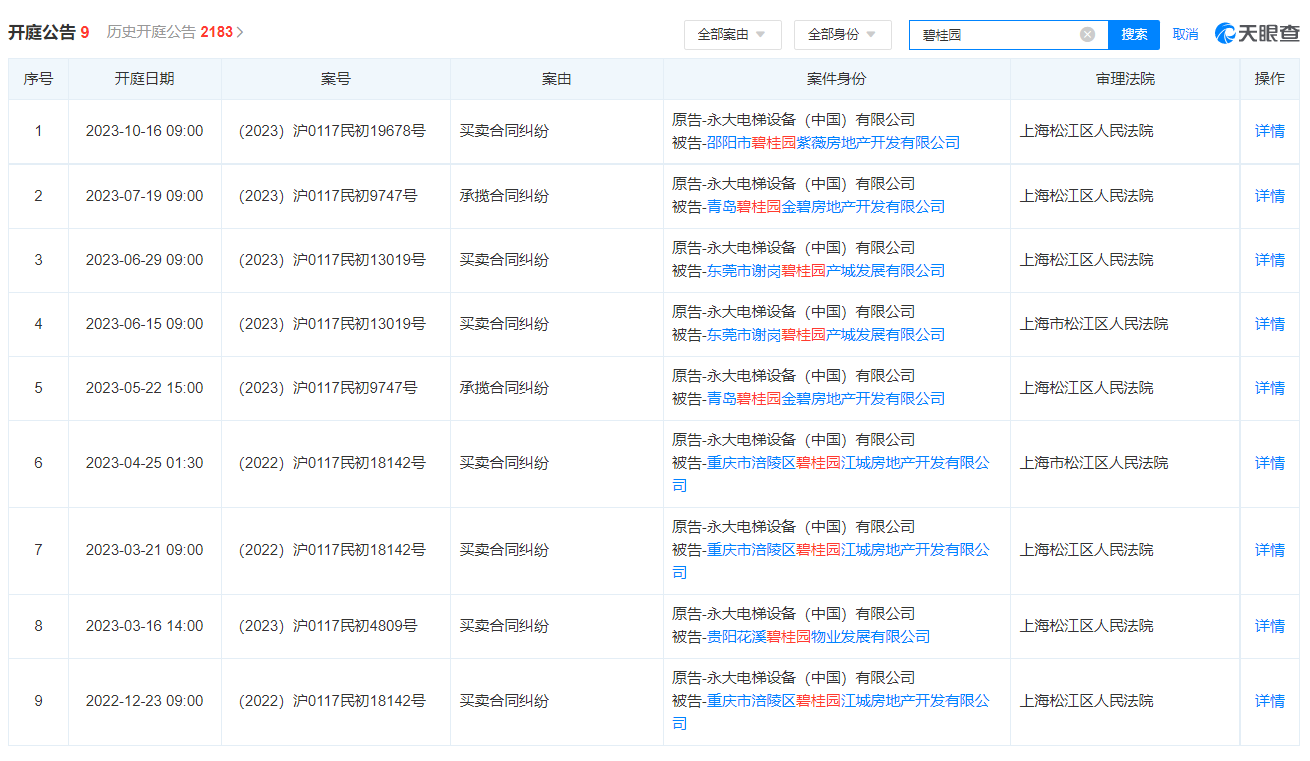Open 详情 for row 4 dated 2023-06-15
This screenshot has width=1310, height=761.
tap(1270, 324)
